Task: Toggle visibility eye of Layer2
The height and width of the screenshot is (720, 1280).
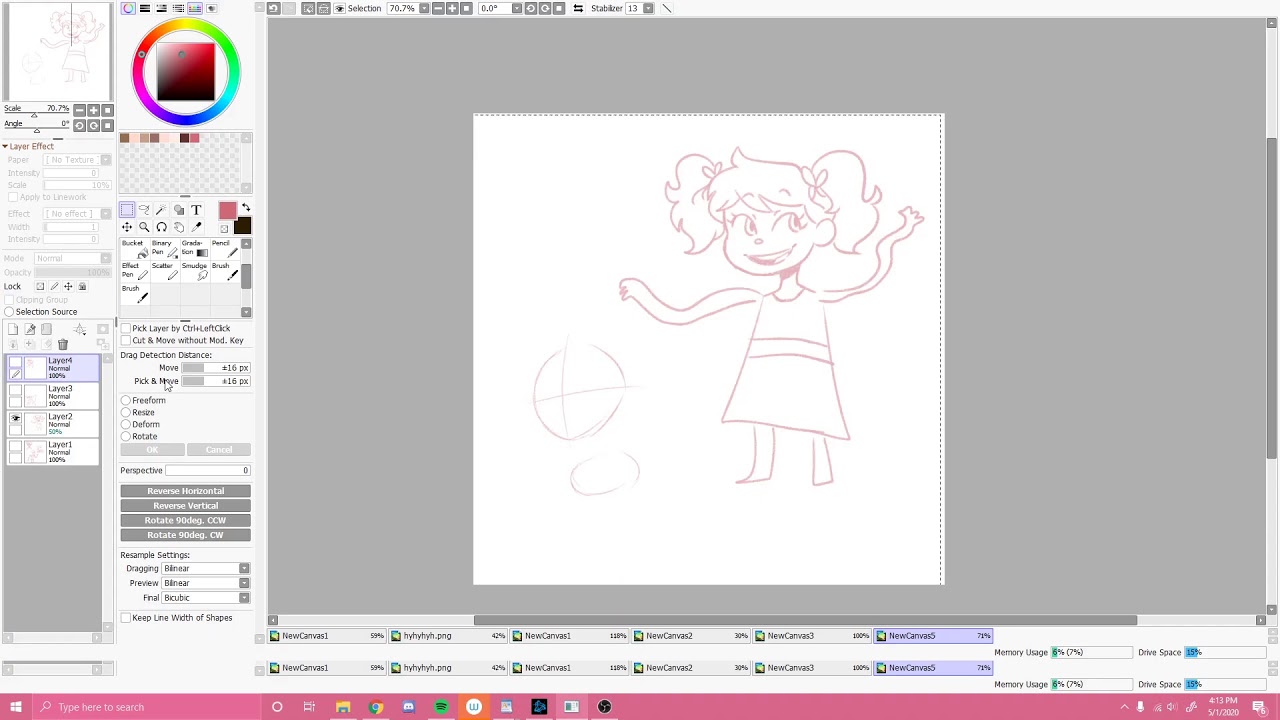Action: pyautogui.click(x=15, y=418)
